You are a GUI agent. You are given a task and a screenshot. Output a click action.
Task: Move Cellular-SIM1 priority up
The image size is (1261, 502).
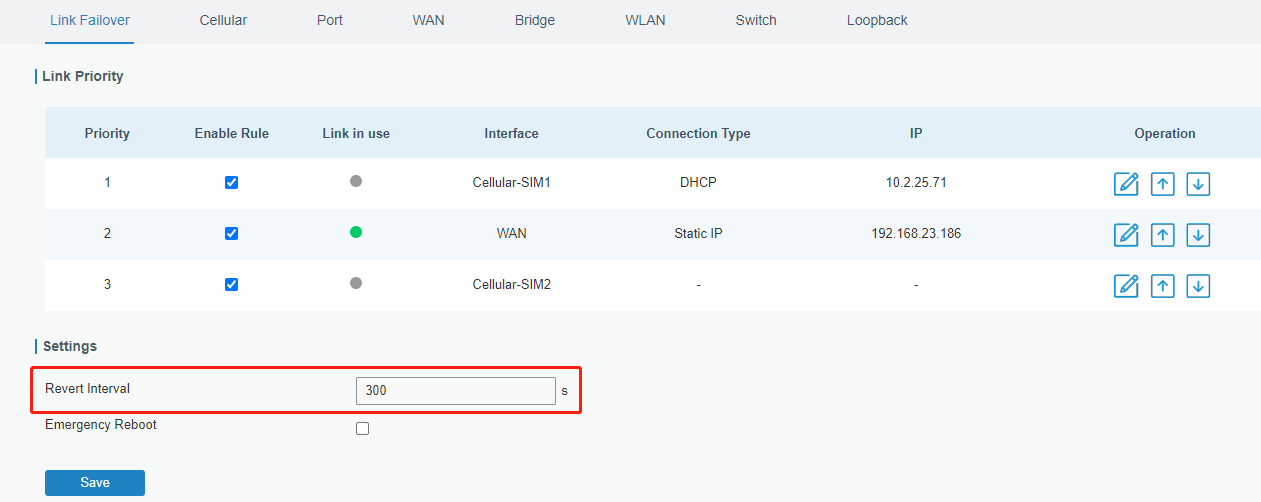[x=1162, y=184]
